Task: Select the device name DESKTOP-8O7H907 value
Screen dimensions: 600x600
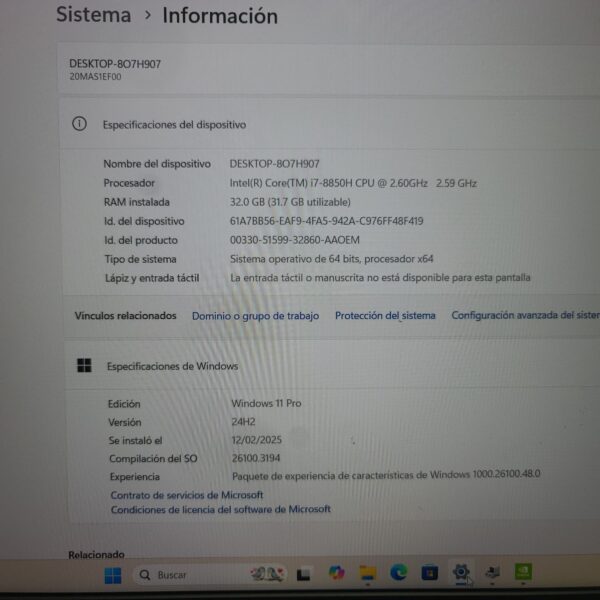Action: 274,164
